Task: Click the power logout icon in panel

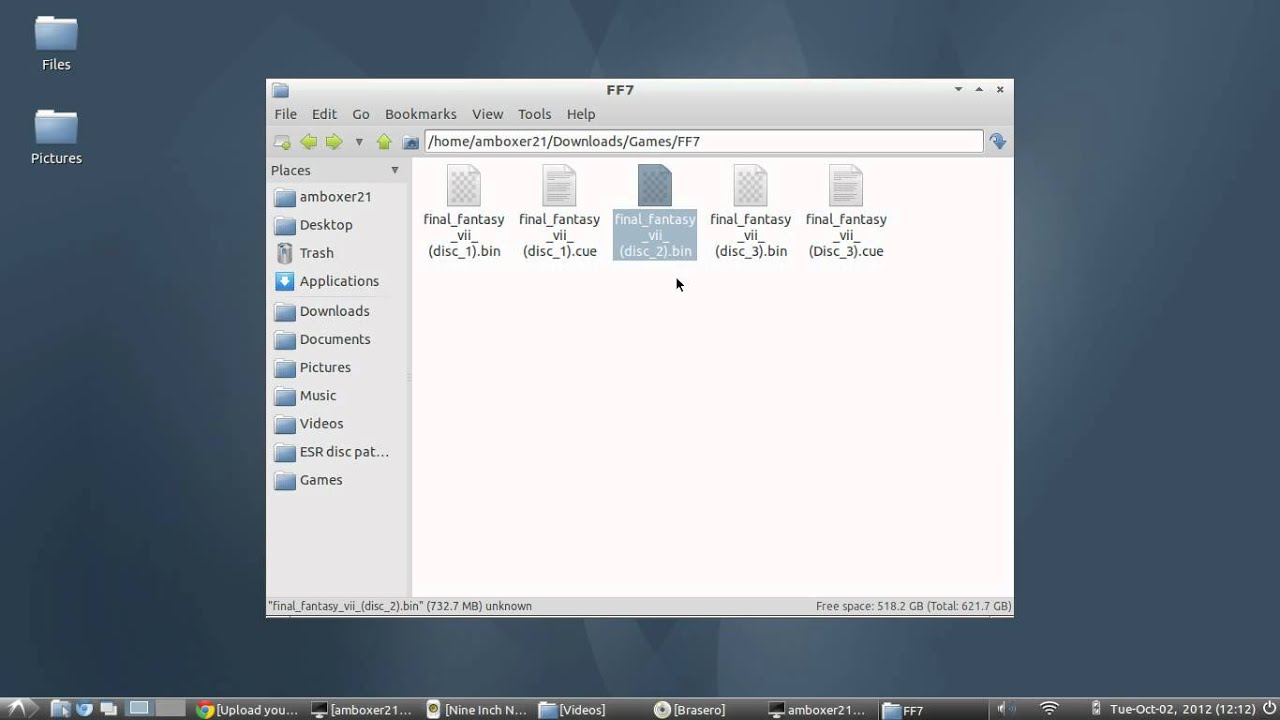Action: click(x=1270, y=709)
